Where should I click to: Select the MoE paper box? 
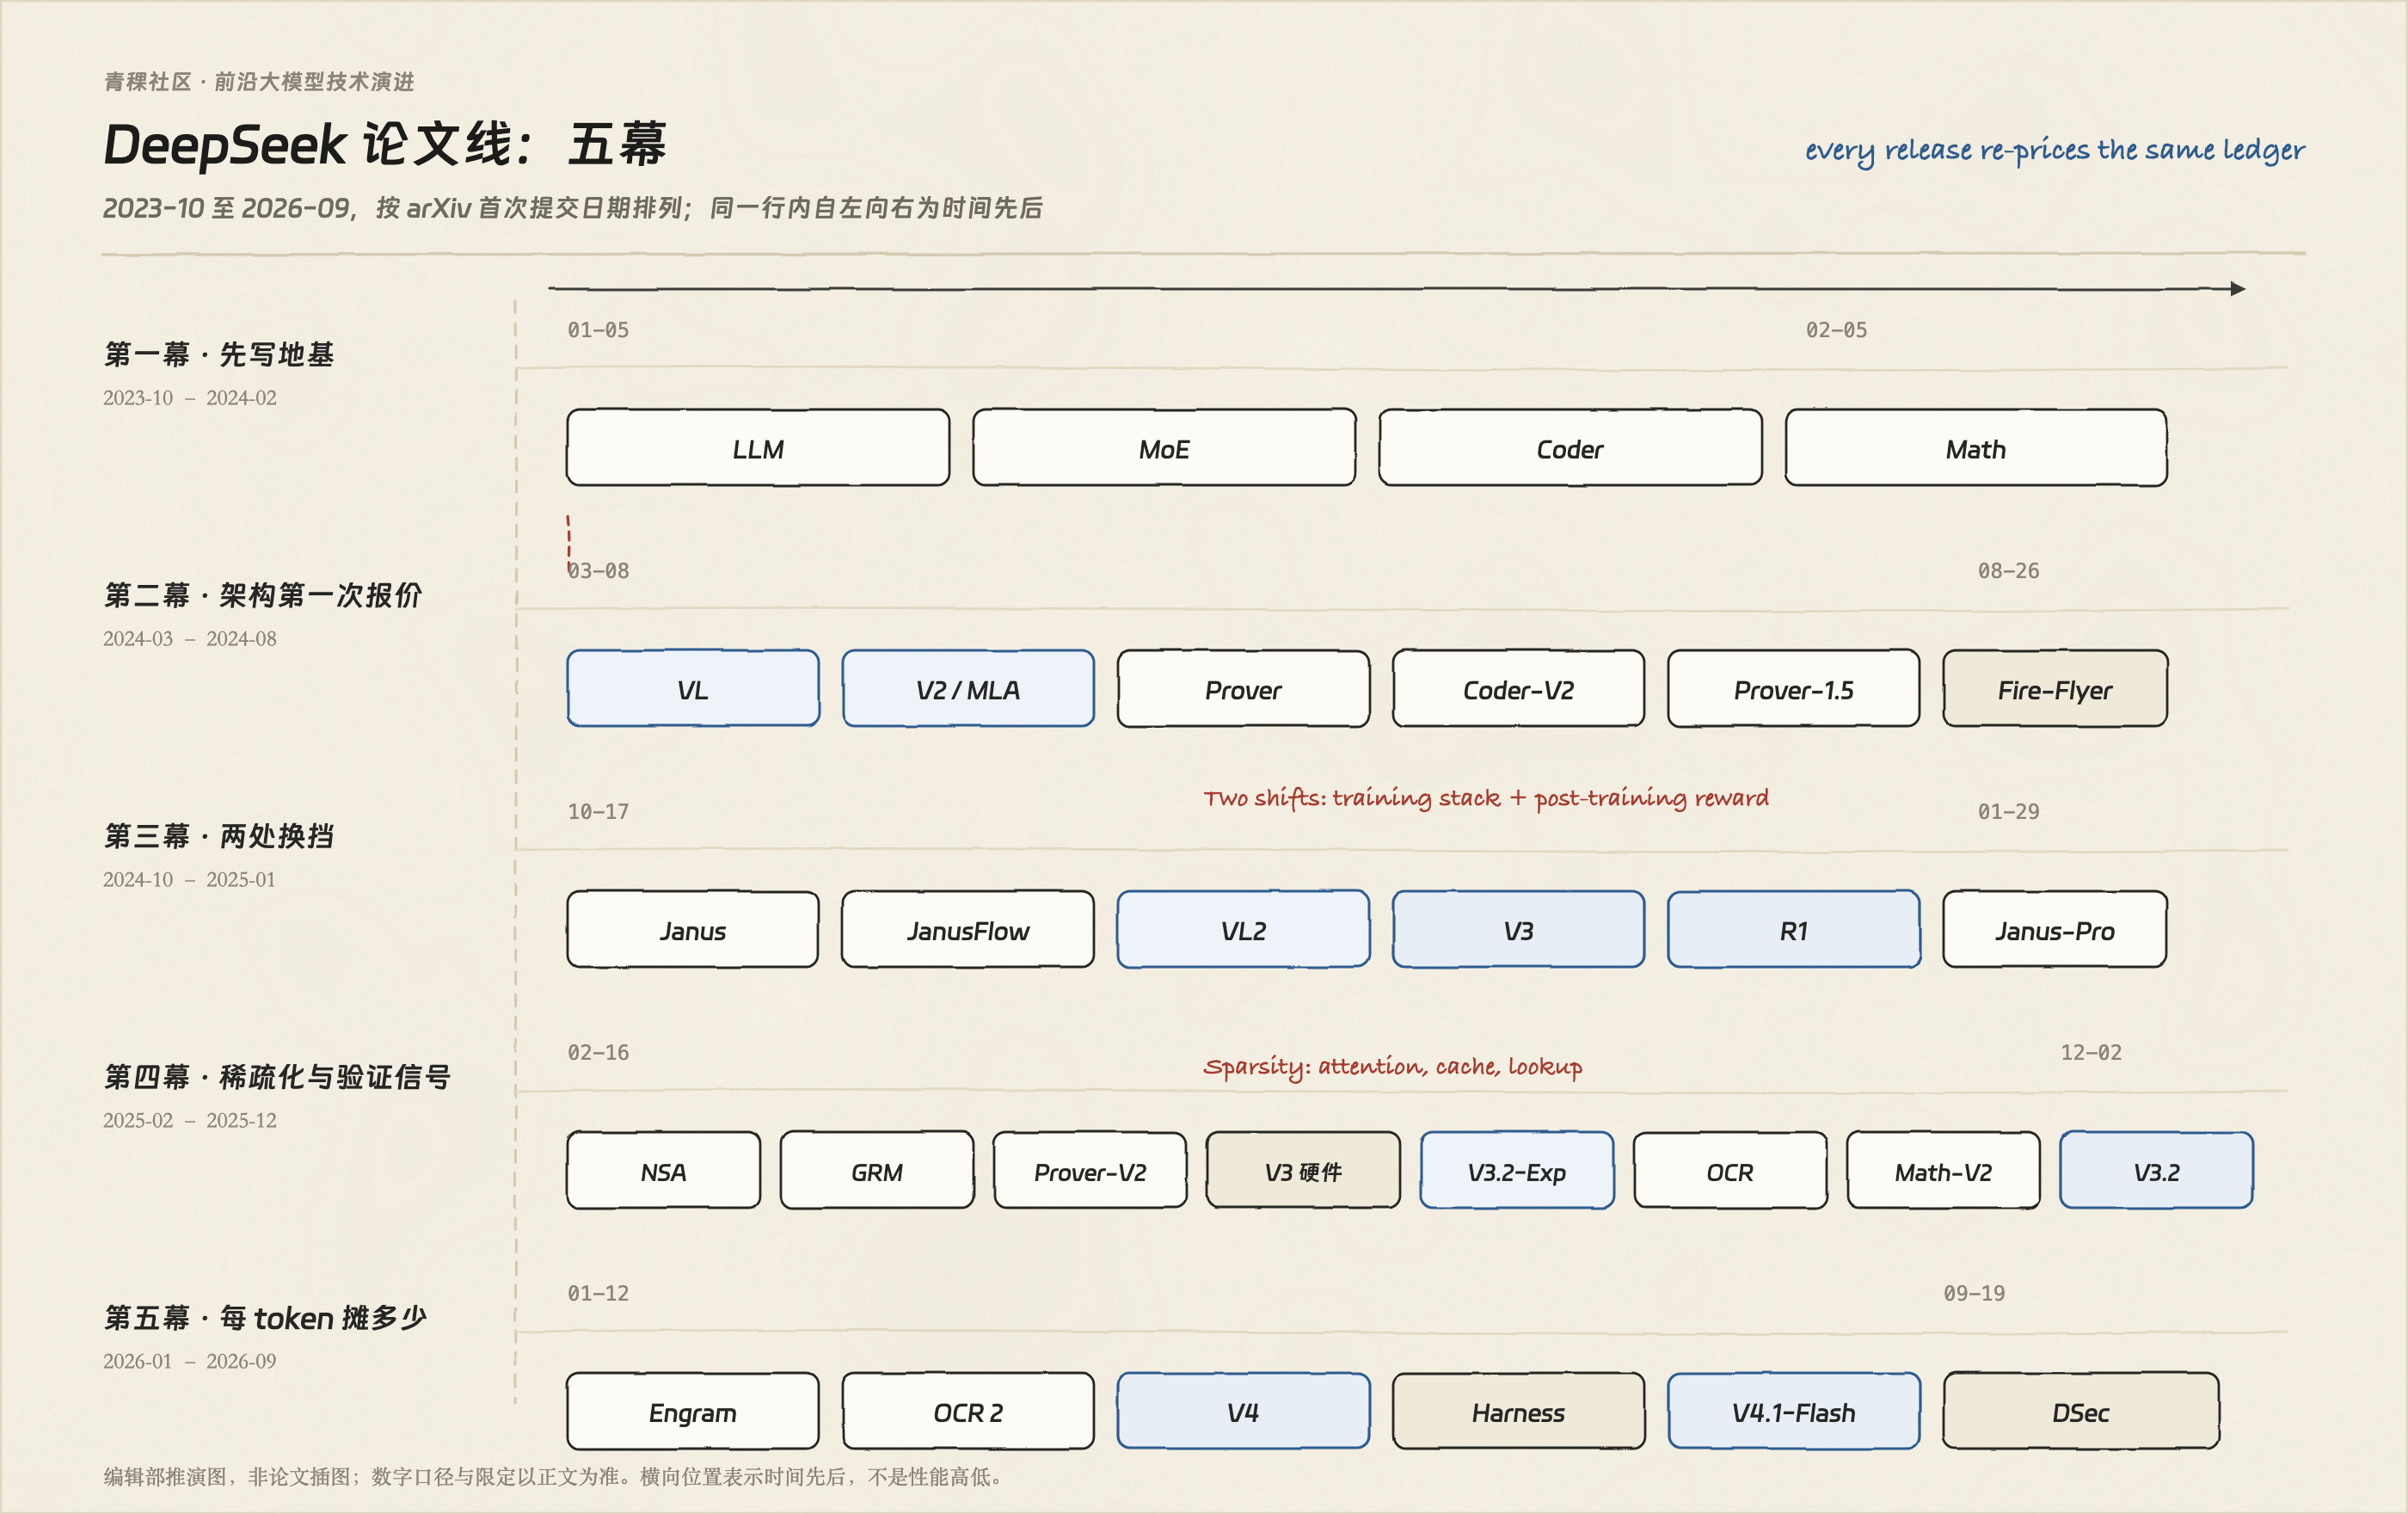(1164, 448)
